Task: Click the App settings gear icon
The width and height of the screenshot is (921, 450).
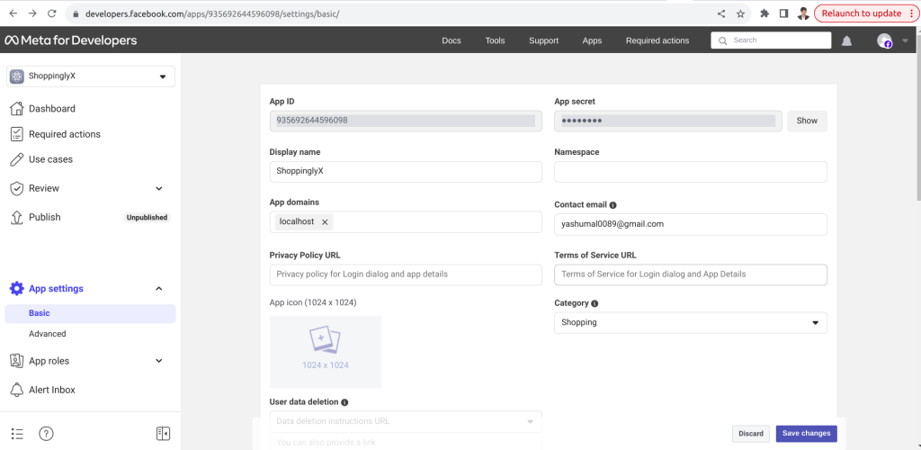Action: pos(17,288)
